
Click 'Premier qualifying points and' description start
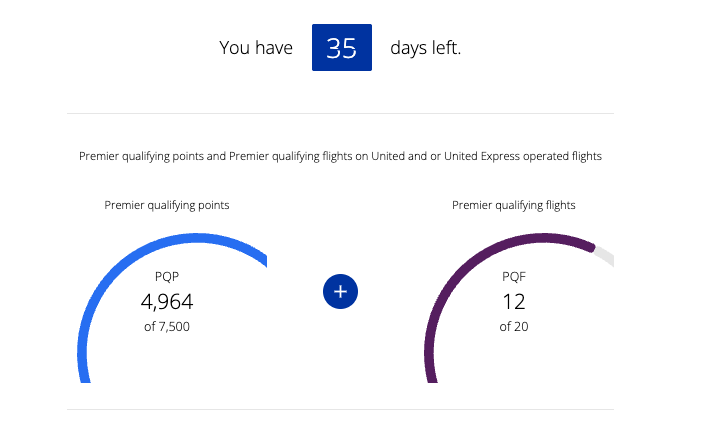[x=153, y=156]
